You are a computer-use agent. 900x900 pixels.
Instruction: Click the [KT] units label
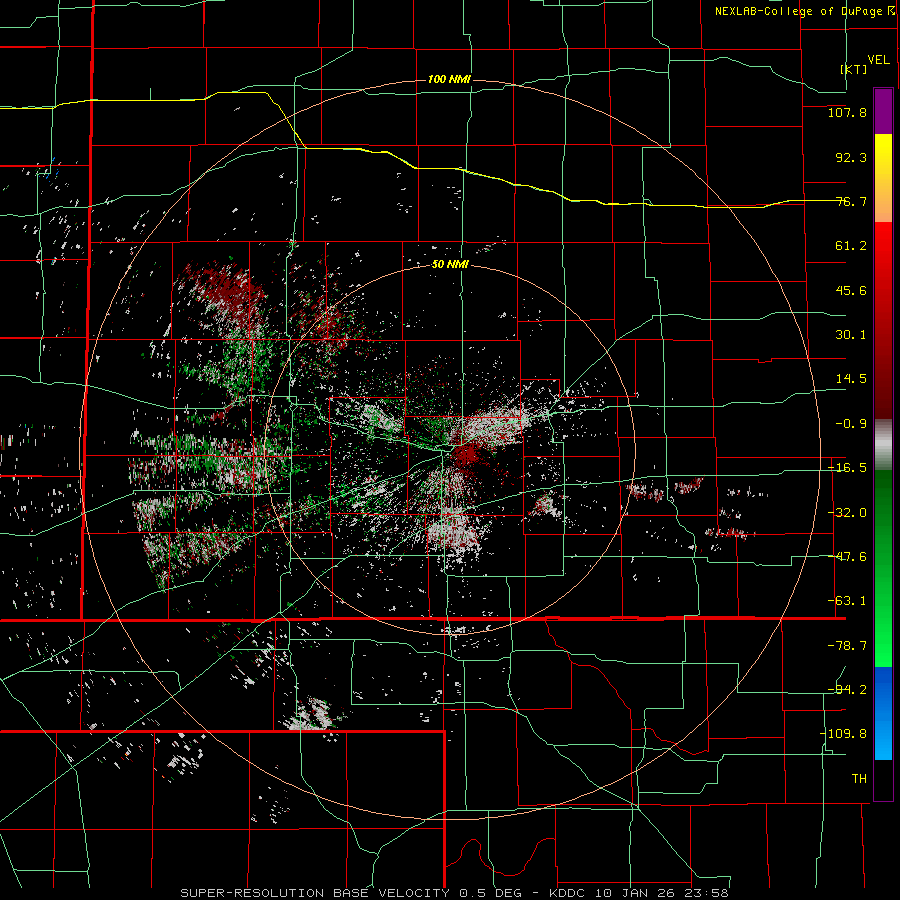coord(854,69)
